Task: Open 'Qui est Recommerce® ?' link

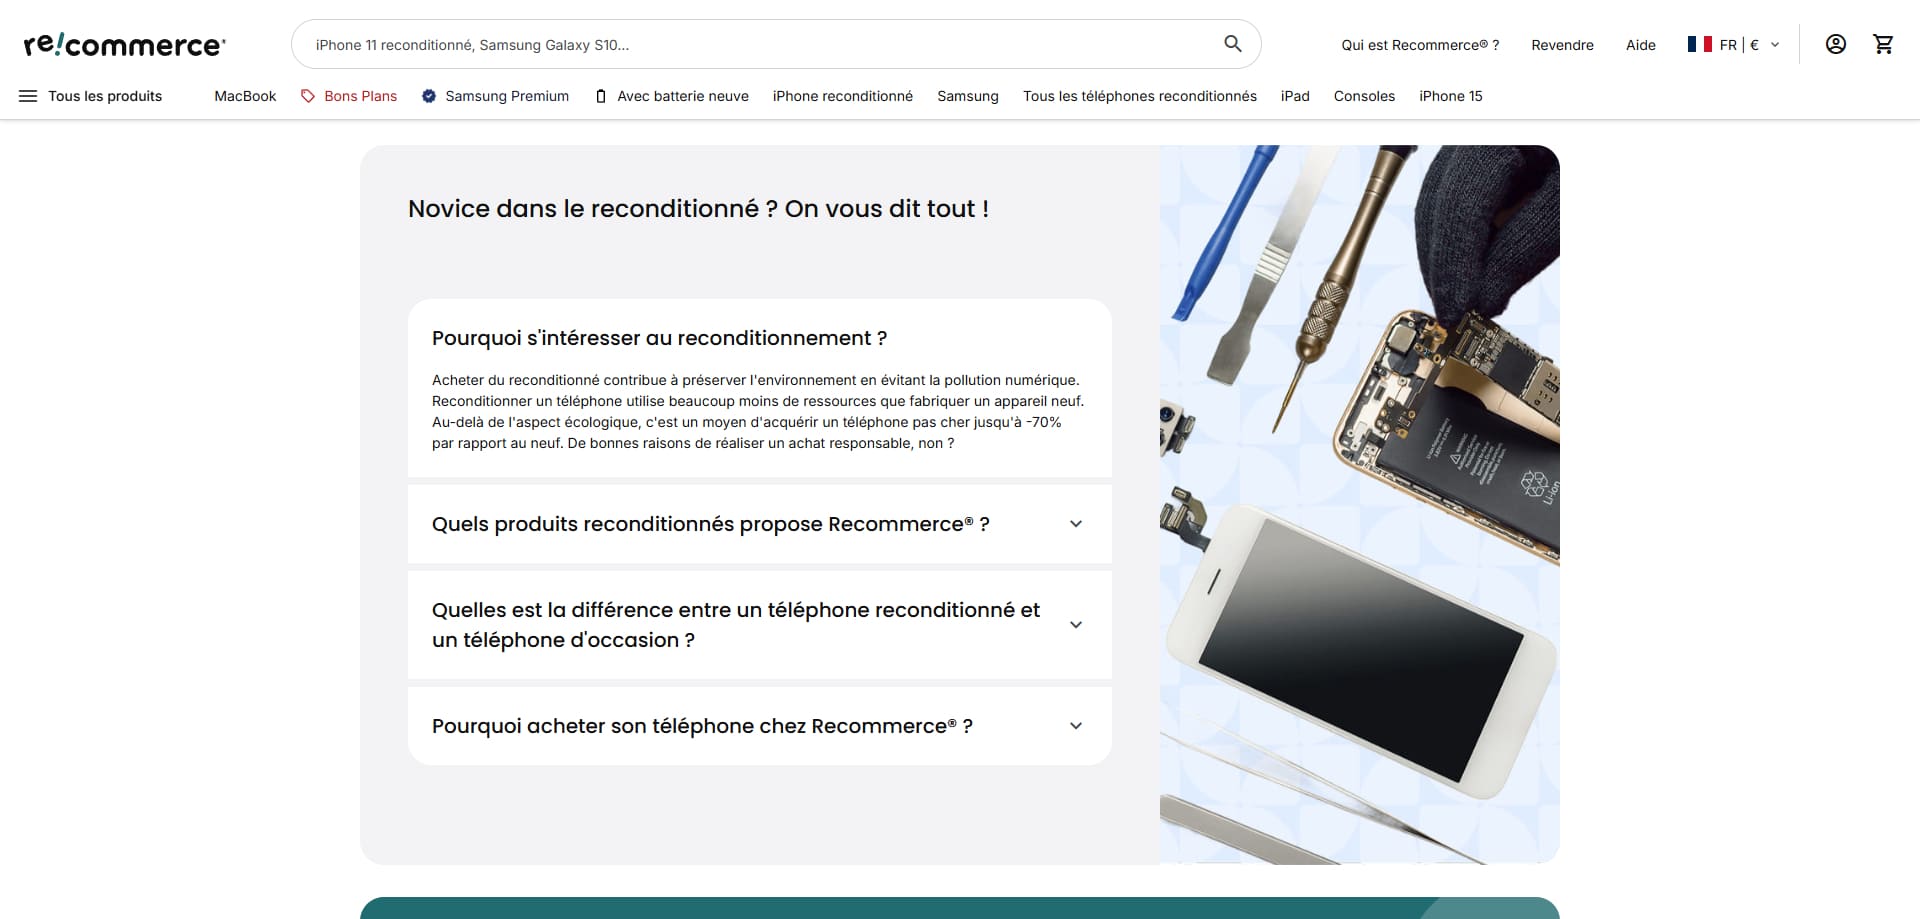Action: click(x=1420, y=45)
